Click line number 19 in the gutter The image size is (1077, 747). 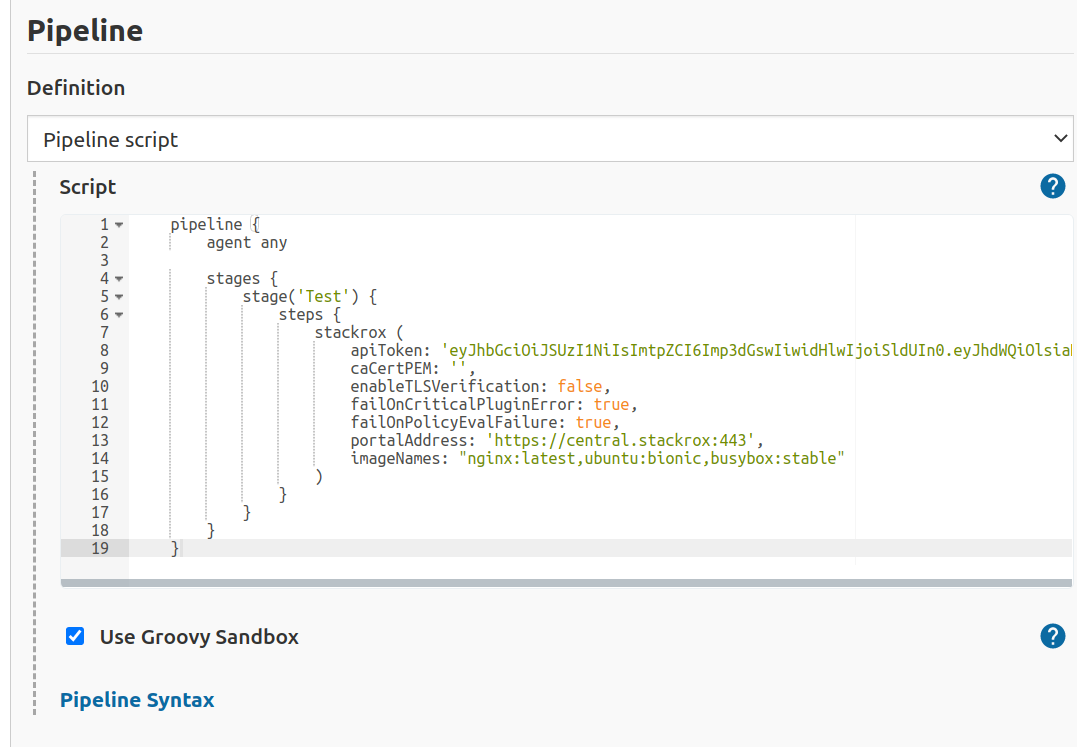99,548
